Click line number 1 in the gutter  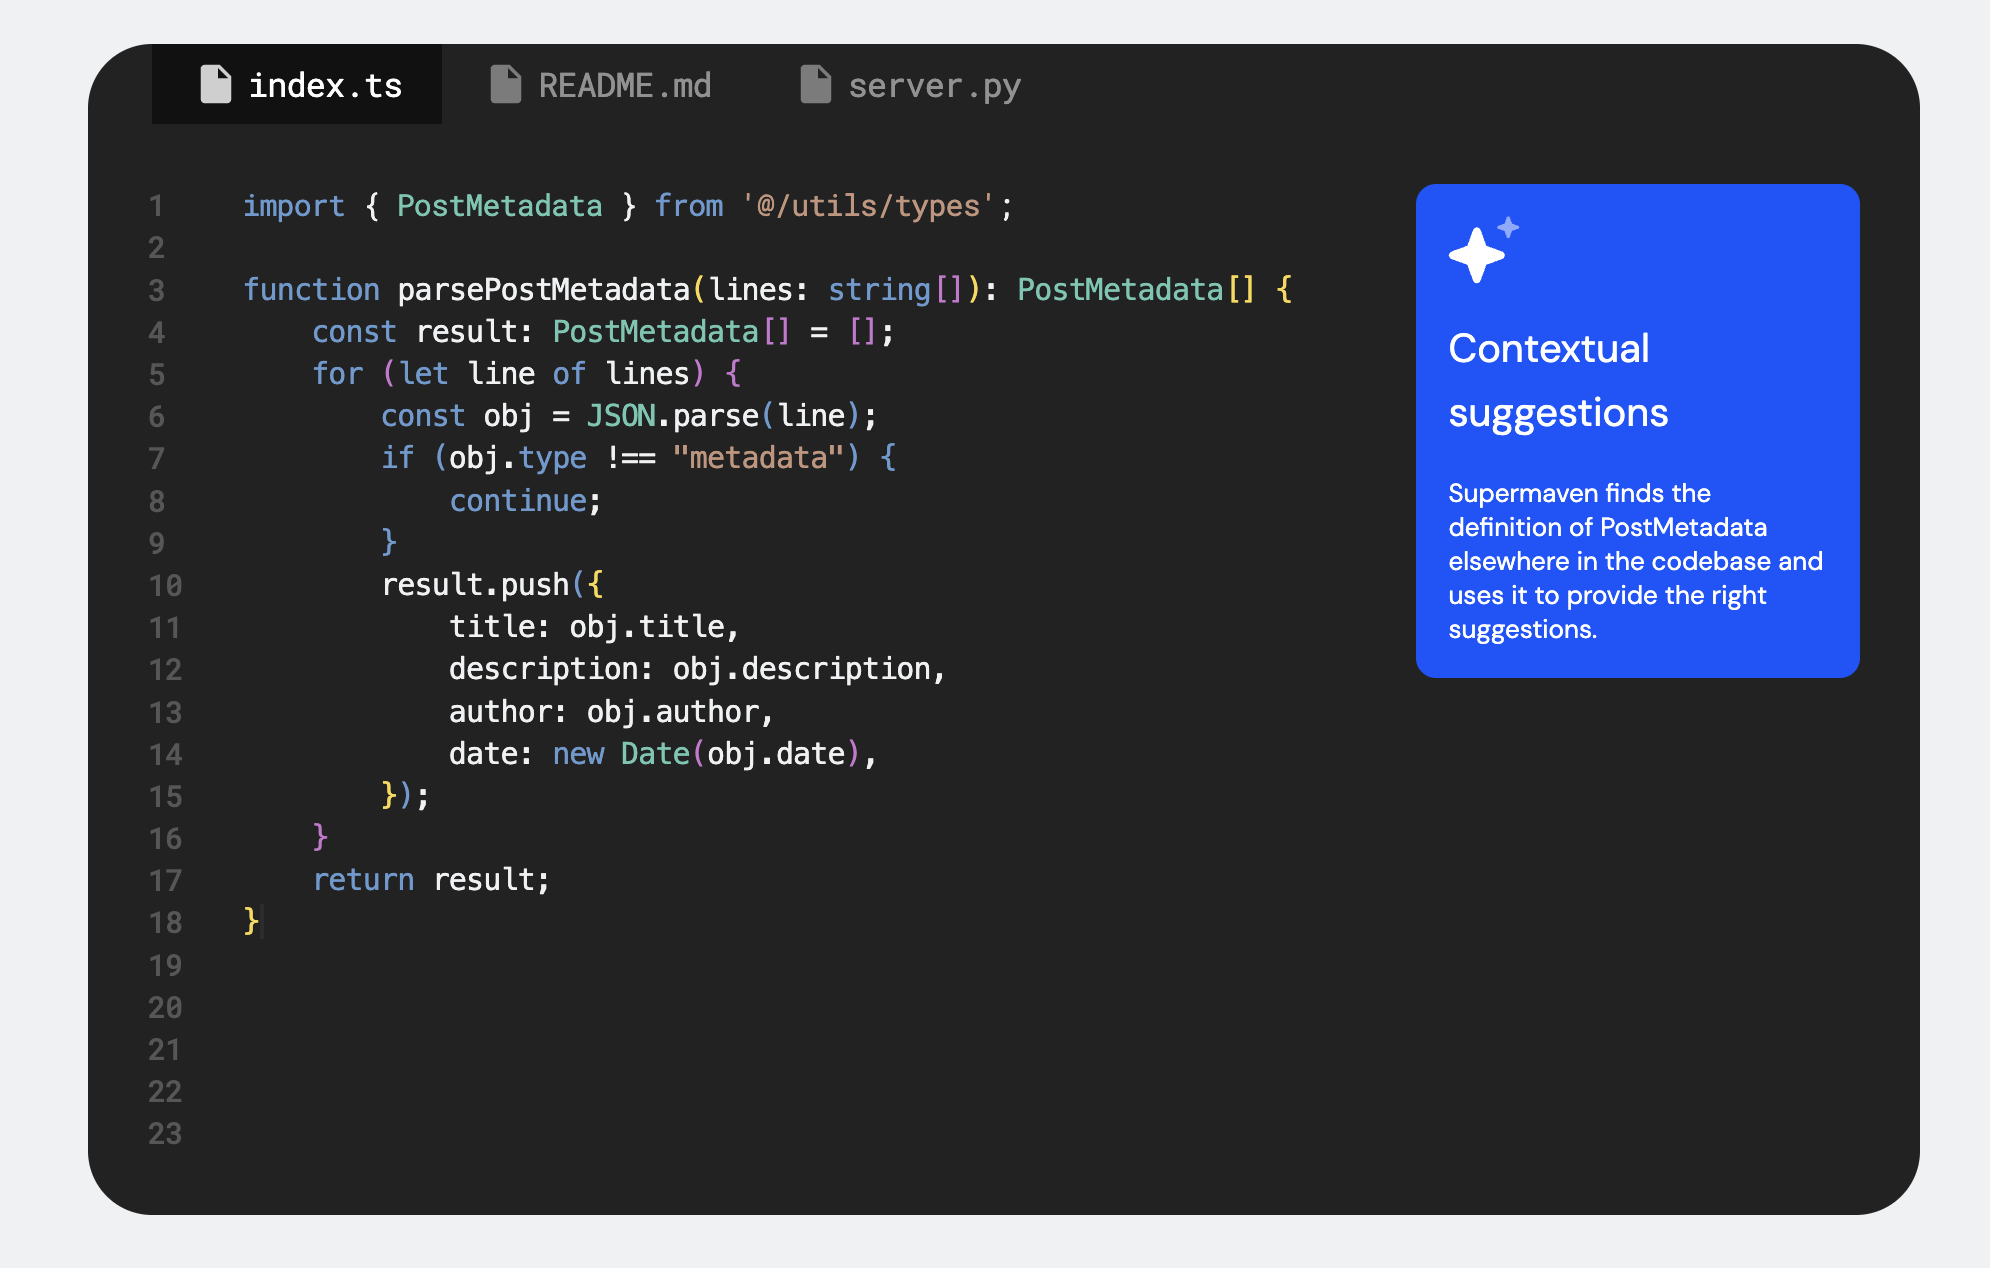pos(157,206)
